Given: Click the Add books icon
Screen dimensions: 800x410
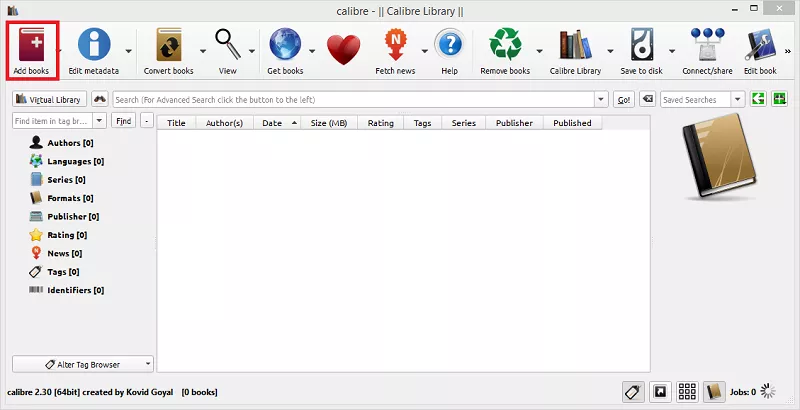Looking at the screenshot, I should click(x=31, y=46).
